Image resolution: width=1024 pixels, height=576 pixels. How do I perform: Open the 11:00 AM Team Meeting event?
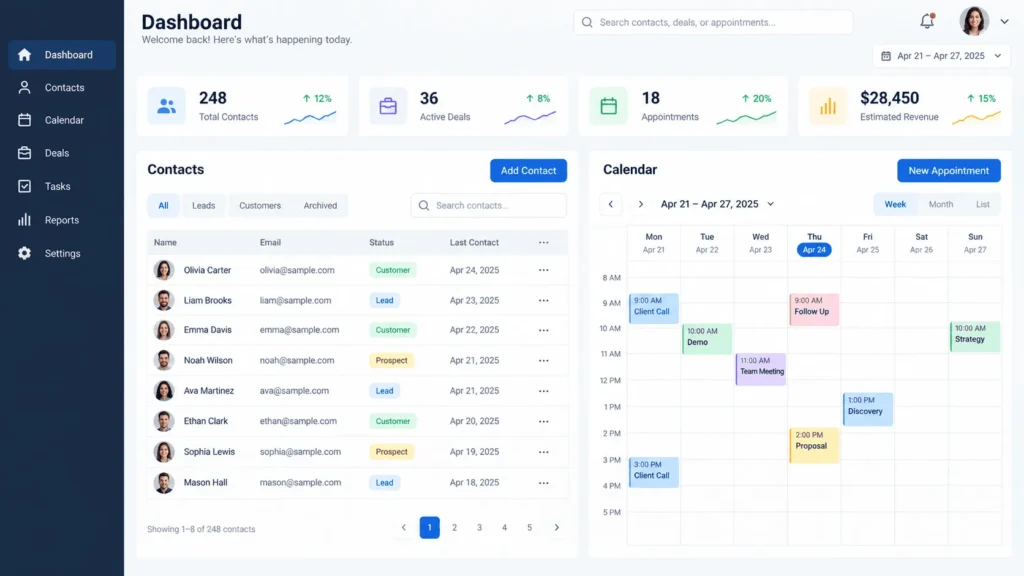tap(760, 370)
